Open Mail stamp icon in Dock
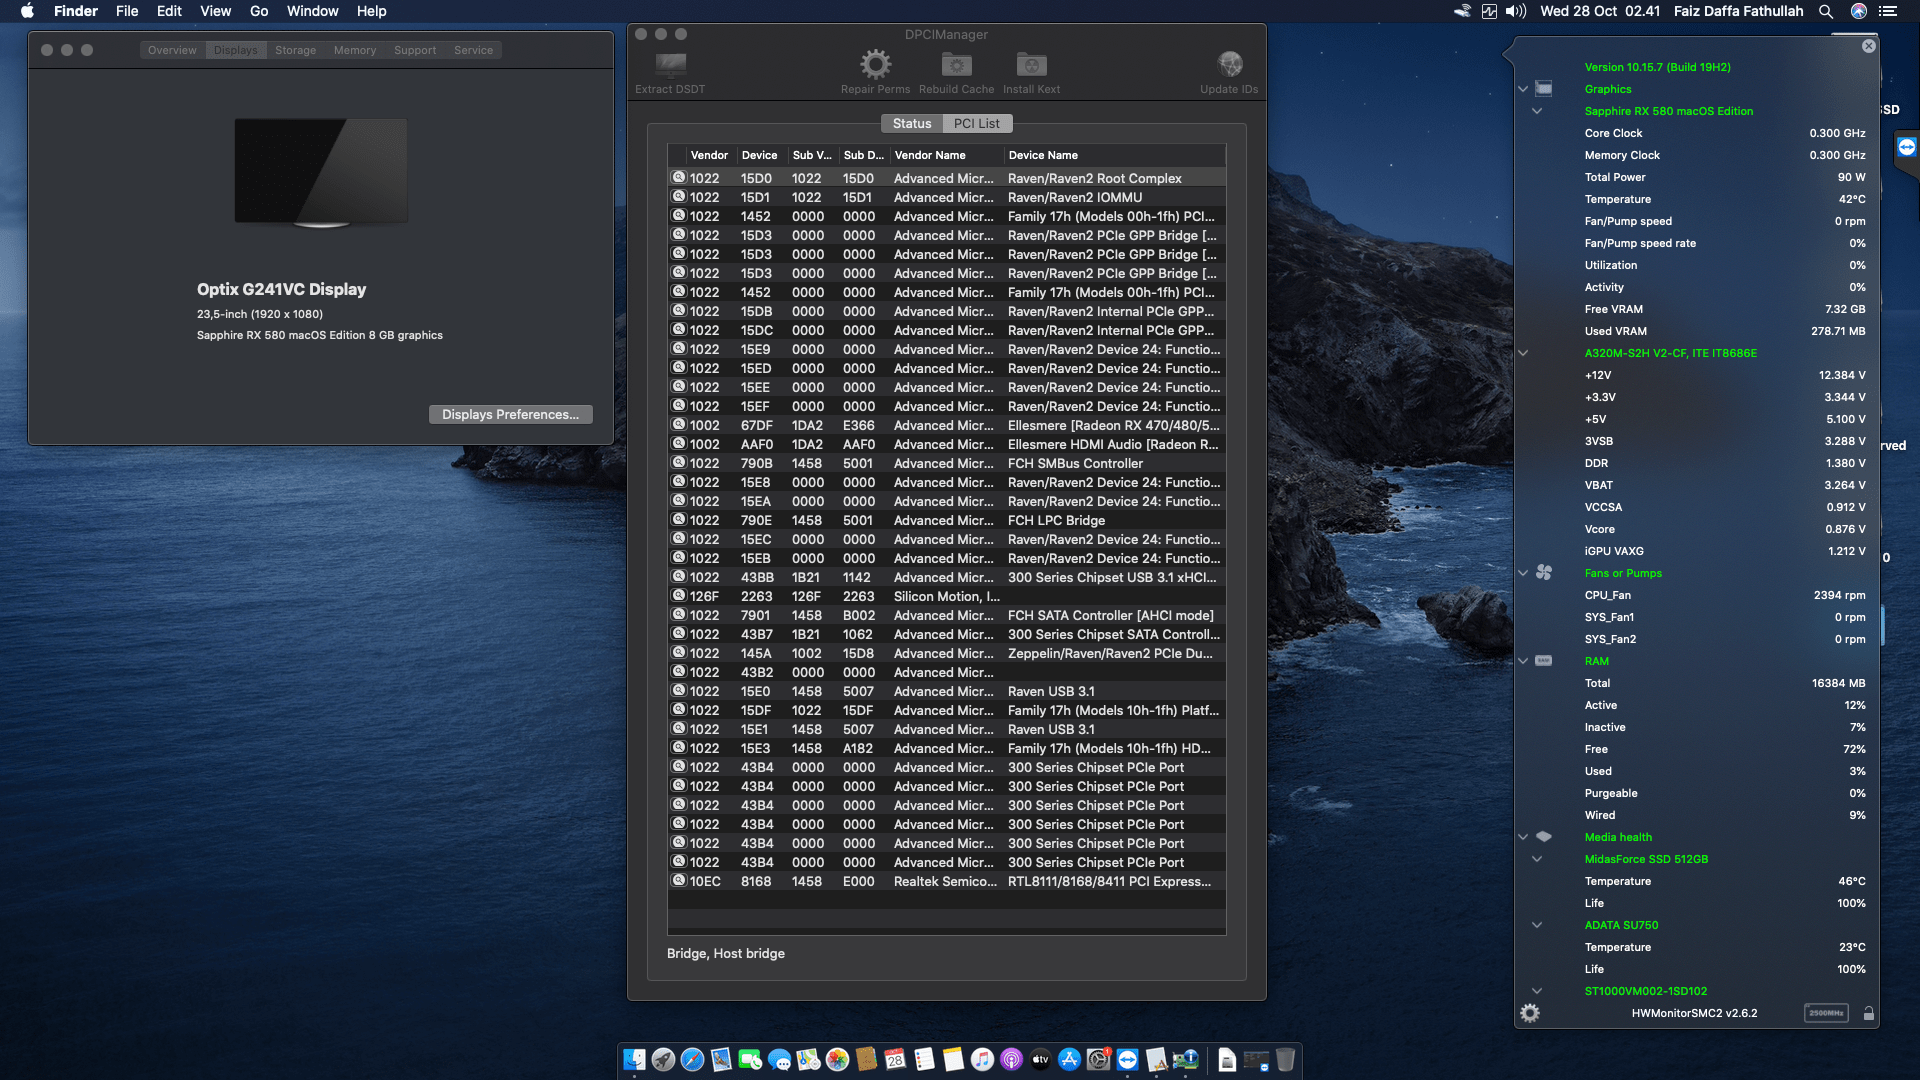 click(721, 1060)
